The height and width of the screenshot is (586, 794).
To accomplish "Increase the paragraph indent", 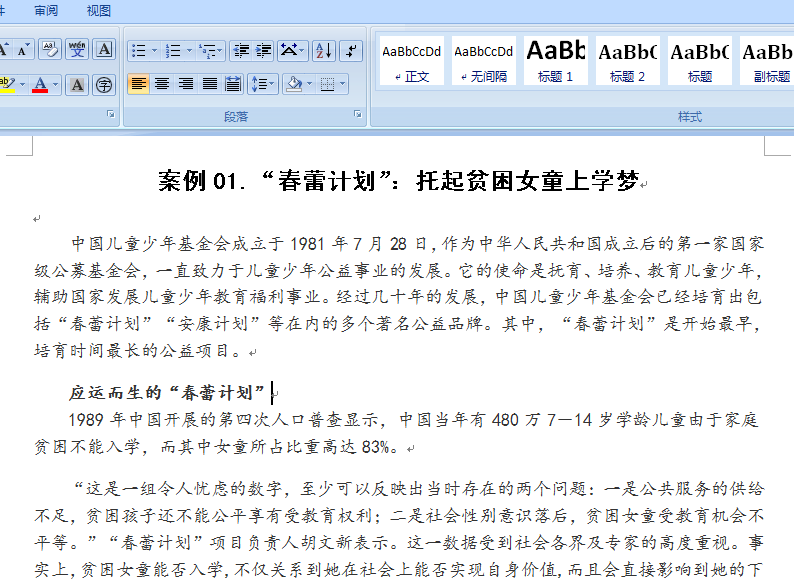I will (x=264, y=50).
